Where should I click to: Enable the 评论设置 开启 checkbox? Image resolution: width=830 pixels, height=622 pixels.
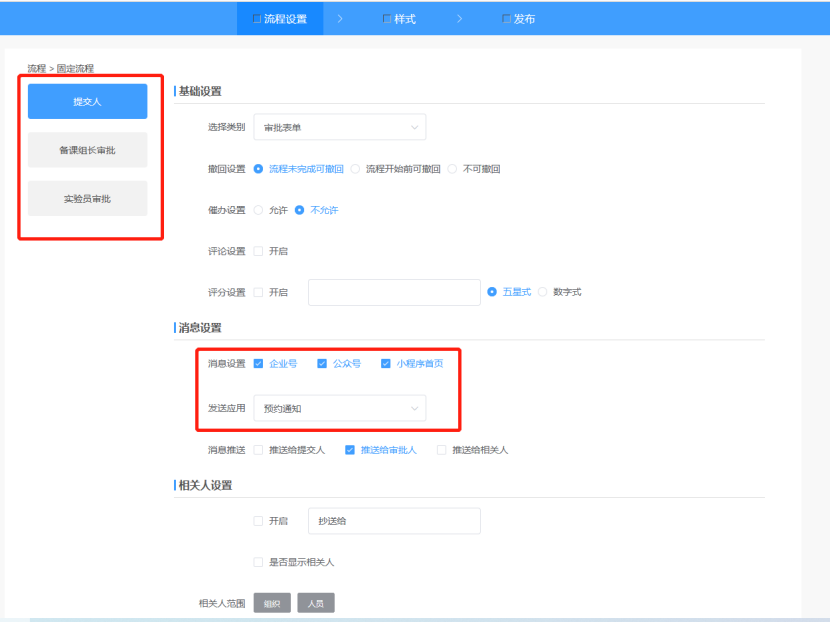[x=258, y=251]
